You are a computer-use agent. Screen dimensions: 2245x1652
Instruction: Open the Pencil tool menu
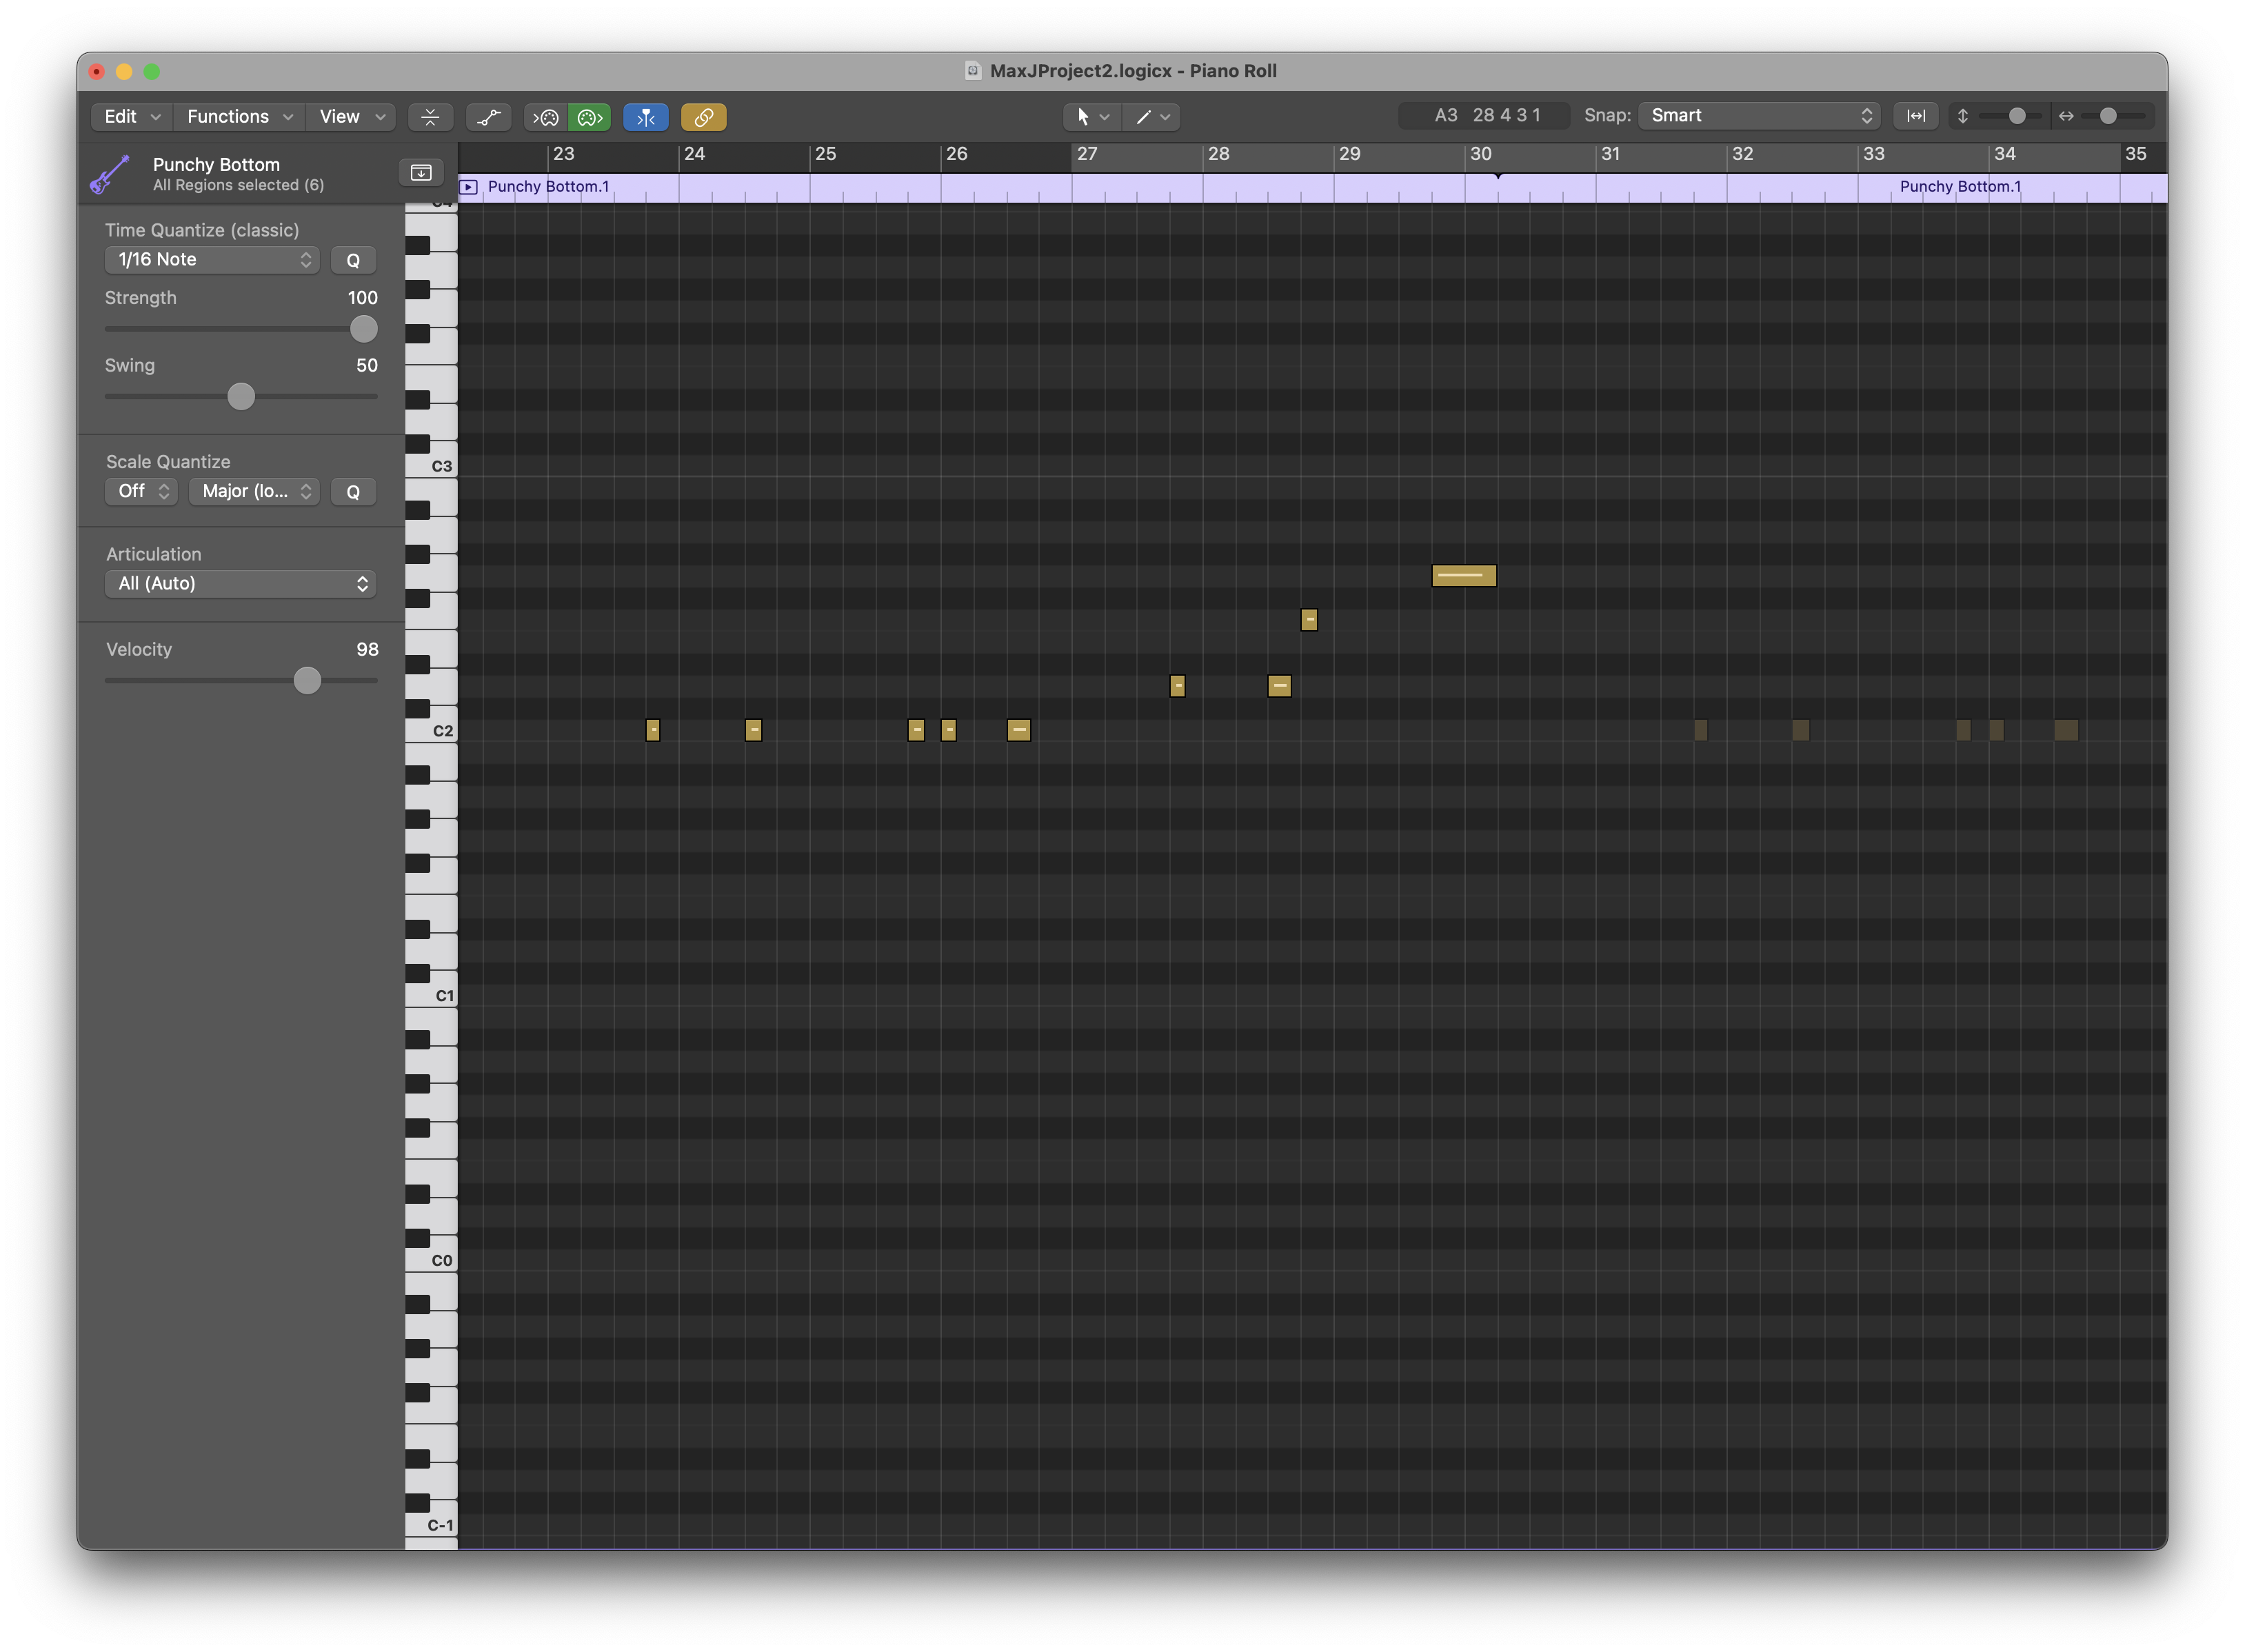click(x=1151, y=117)
